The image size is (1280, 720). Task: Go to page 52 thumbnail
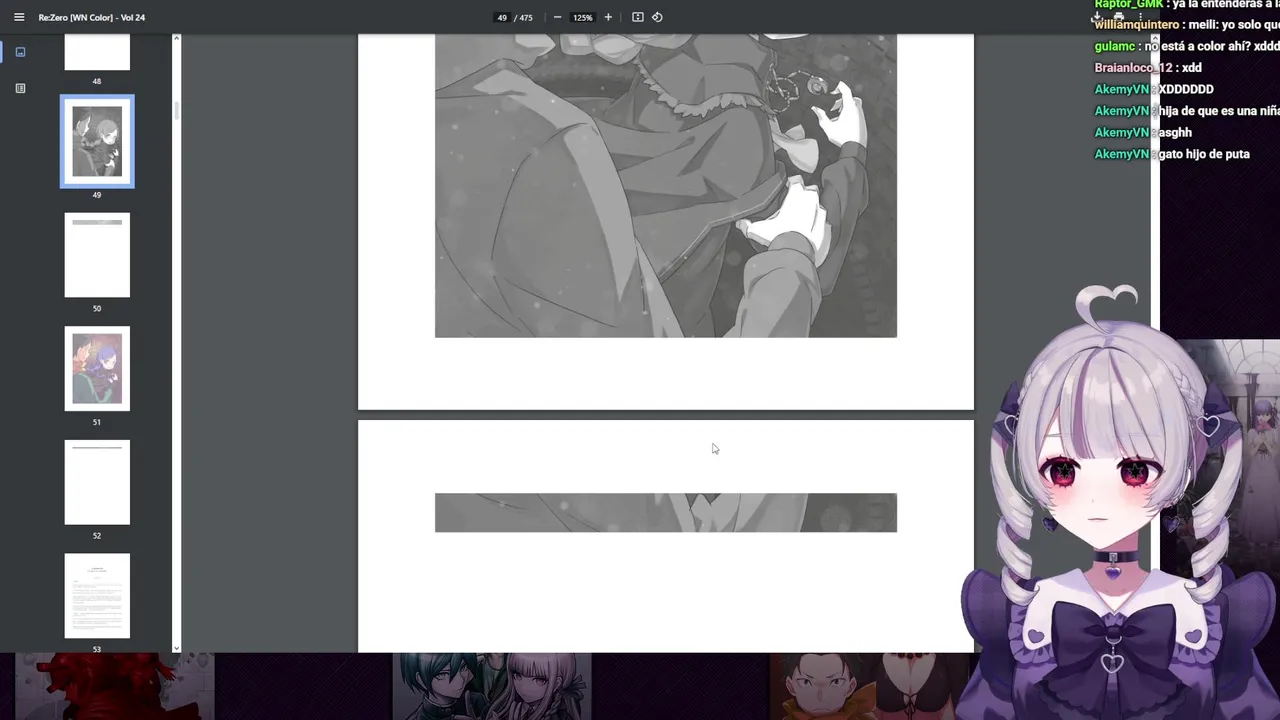click(x=97, y=482)
